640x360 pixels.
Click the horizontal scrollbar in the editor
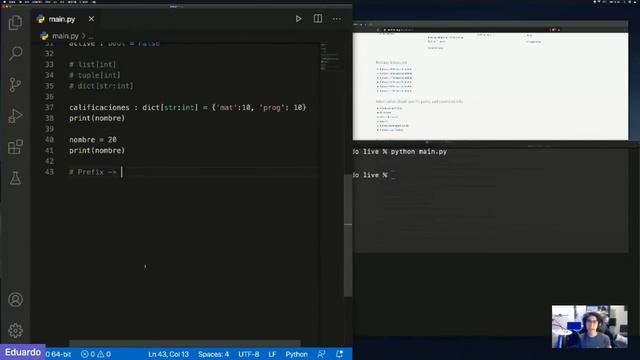click(x=184, y=343)
